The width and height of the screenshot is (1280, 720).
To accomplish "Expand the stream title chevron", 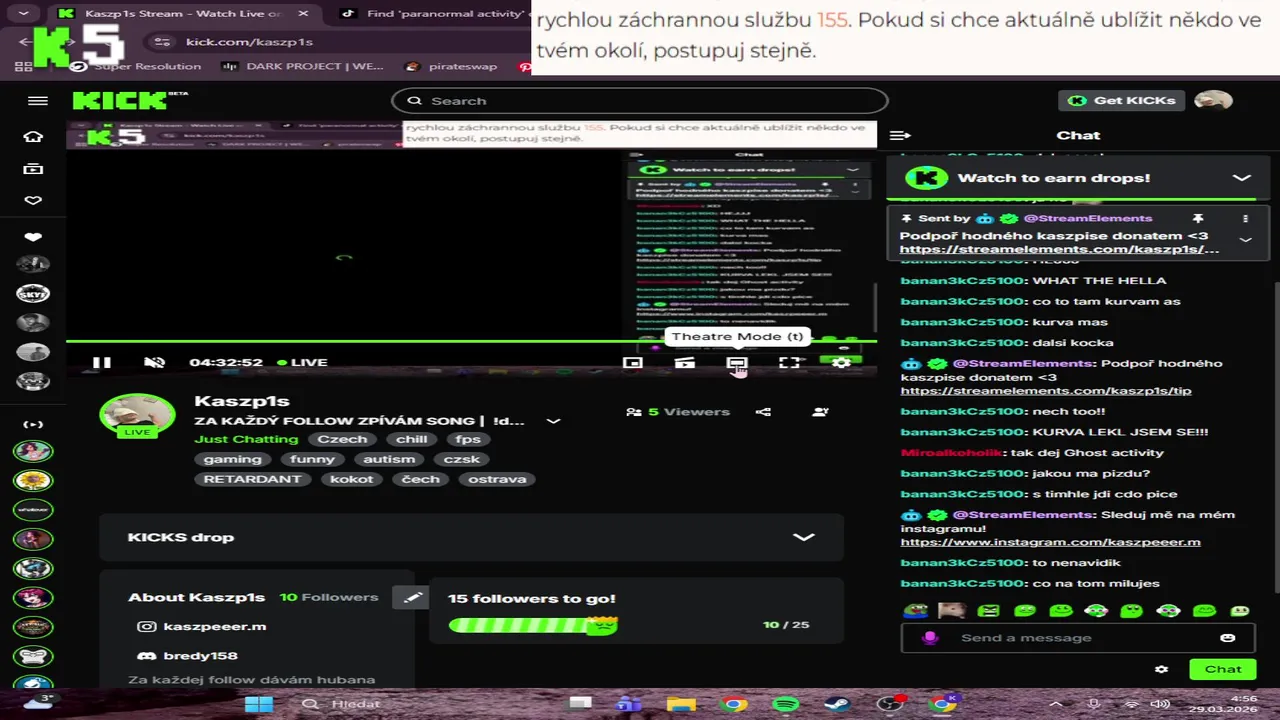I will tap(553, 421).
